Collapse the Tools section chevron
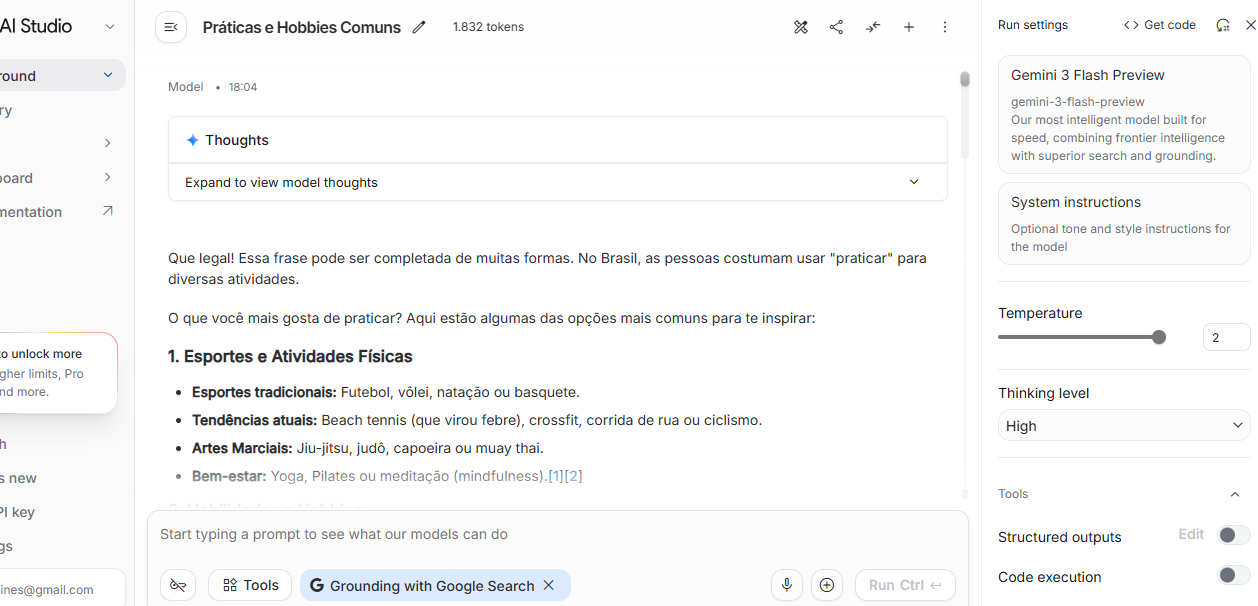 (x=1235, y=494)
